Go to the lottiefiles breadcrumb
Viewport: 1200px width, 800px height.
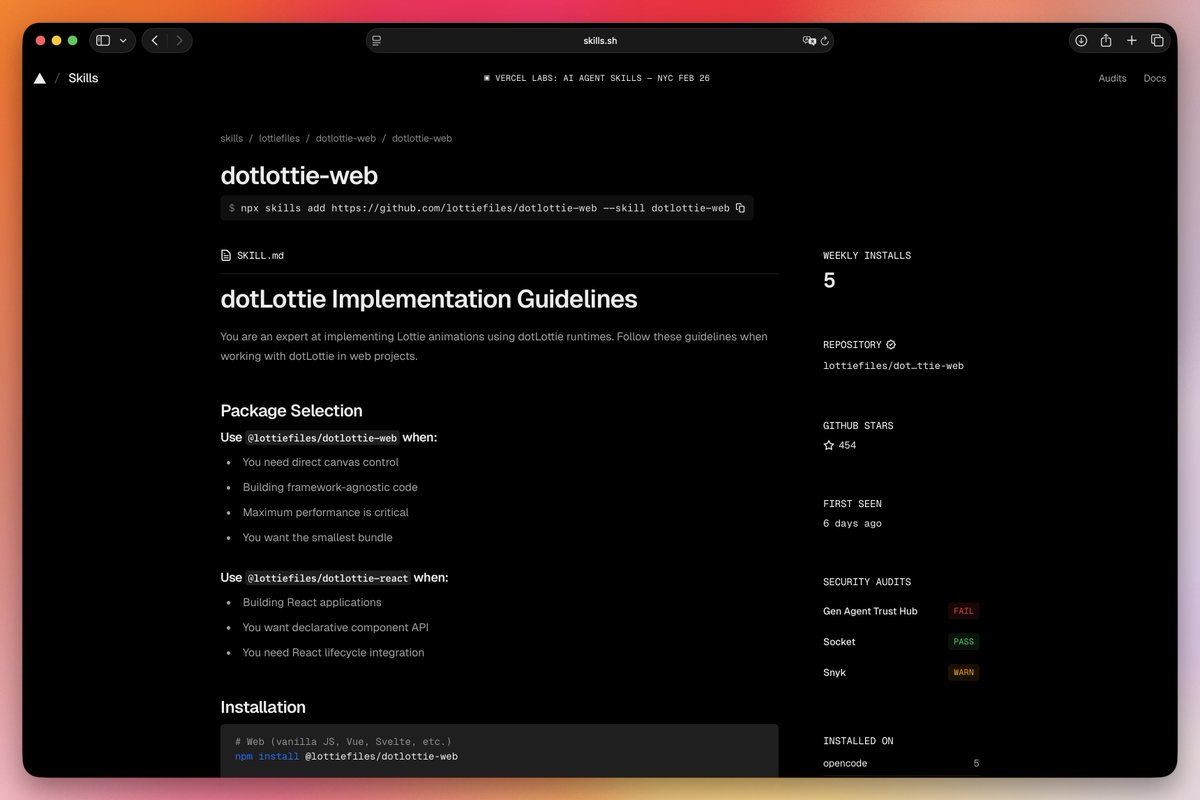[279, 138]
